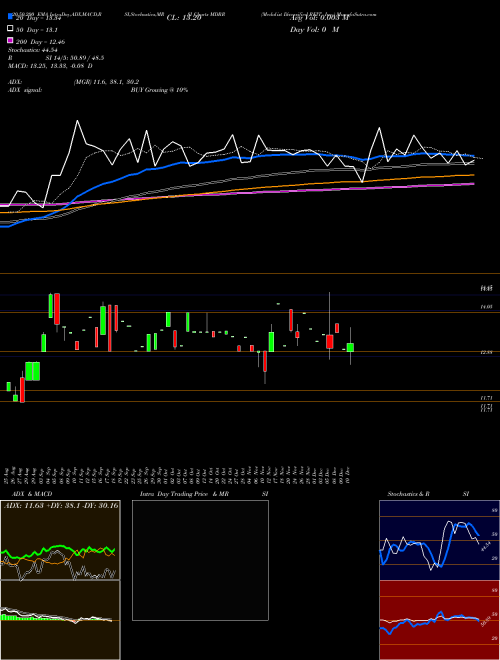Click the 14.03 price axis label
The height and width of the screenshot is (660, 500).
click(x=487, y=307)
